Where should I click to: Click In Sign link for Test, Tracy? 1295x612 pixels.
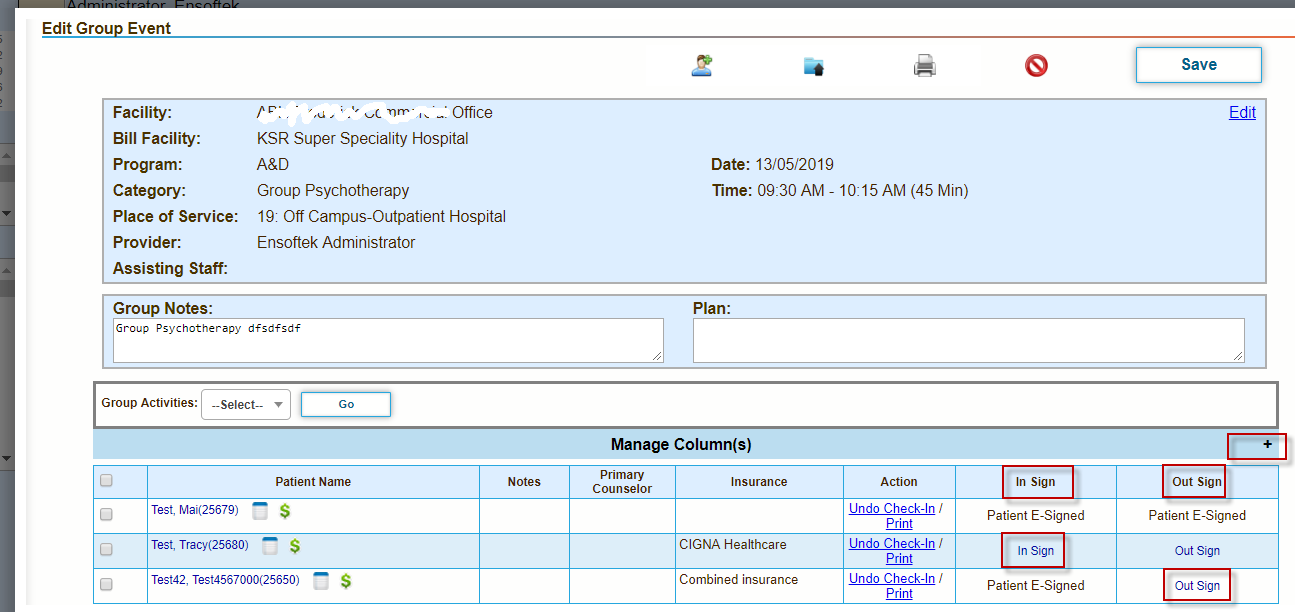[x=1035, y=551]
